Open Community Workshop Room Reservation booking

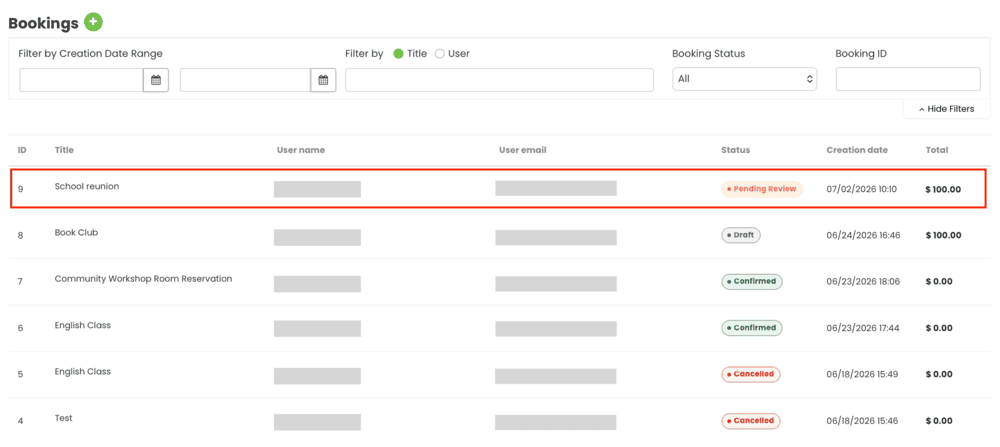(x=143, y=279)
